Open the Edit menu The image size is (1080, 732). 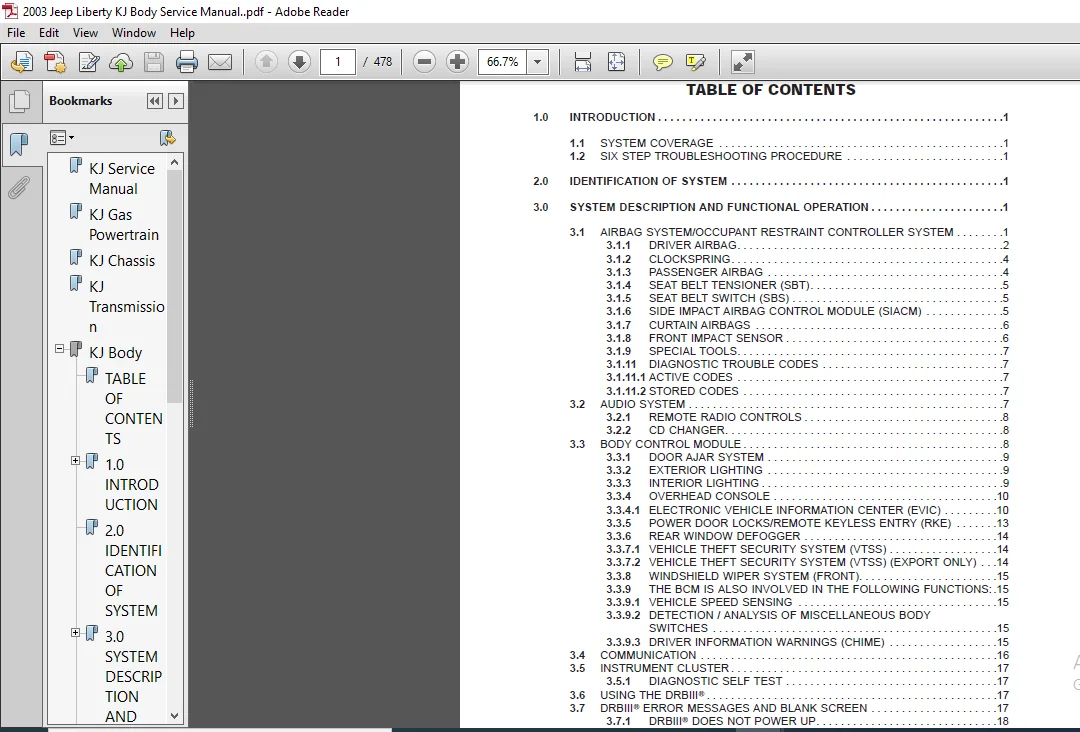click(x=48, y=32)
